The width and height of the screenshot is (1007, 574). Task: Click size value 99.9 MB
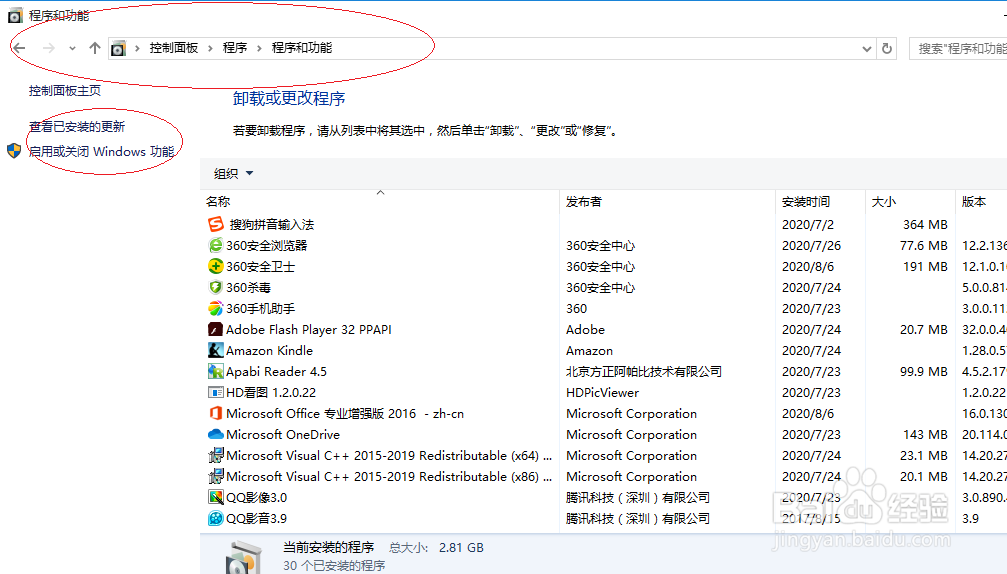pos(924,372)
